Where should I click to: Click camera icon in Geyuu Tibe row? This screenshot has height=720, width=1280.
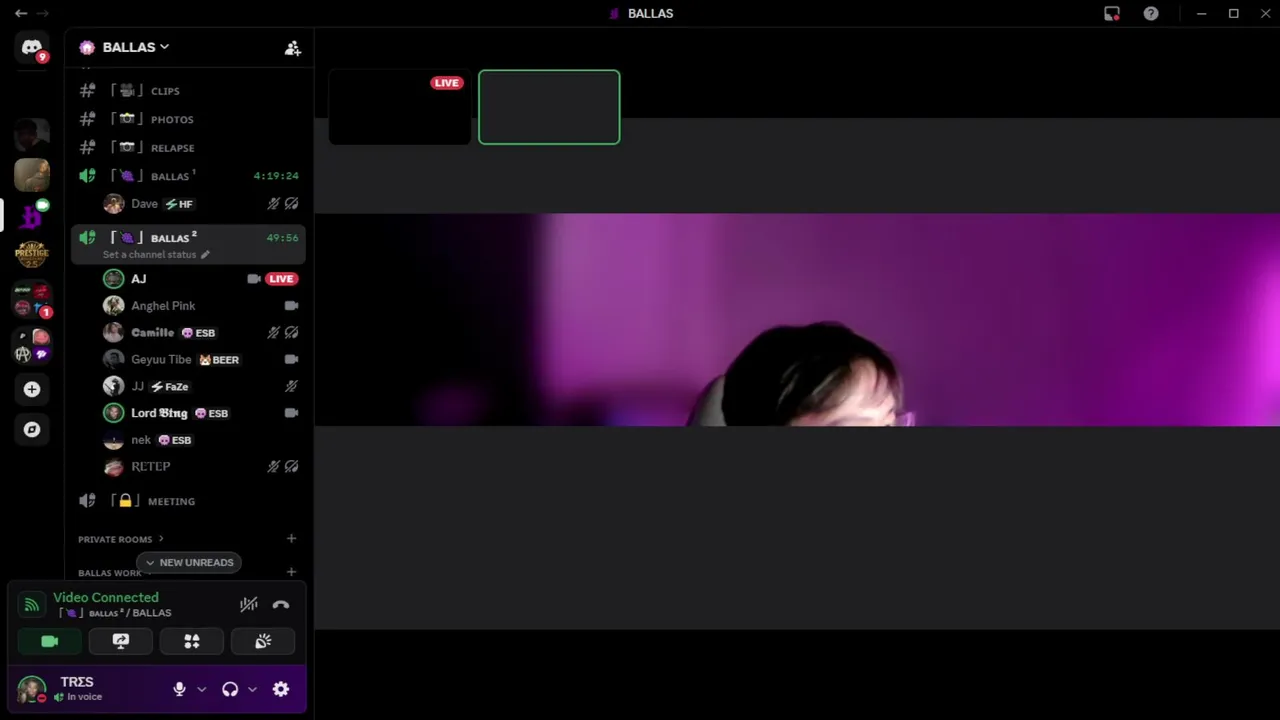(291, 360)
